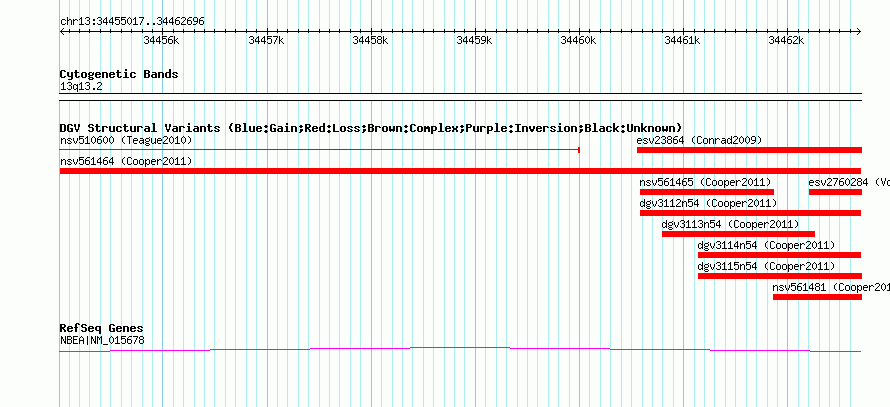The height and width of the screenshot is (407, 890).
Task: Click the right arrowhead of the ruler
Action: click(x=859, y=32)
